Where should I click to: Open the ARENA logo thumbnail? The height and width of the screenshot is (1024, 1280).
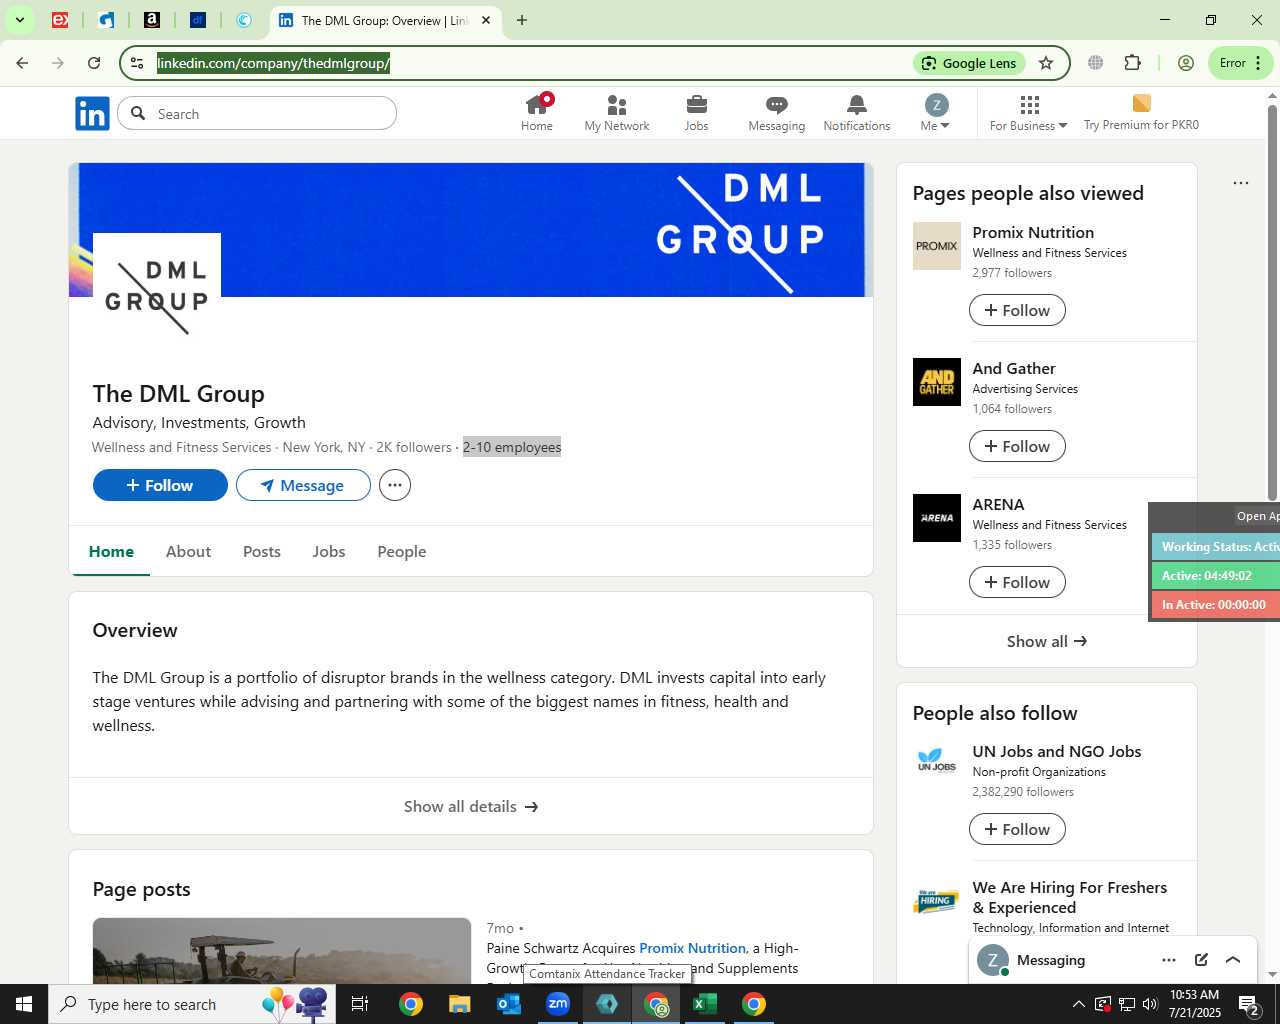[x=937, y=518]
